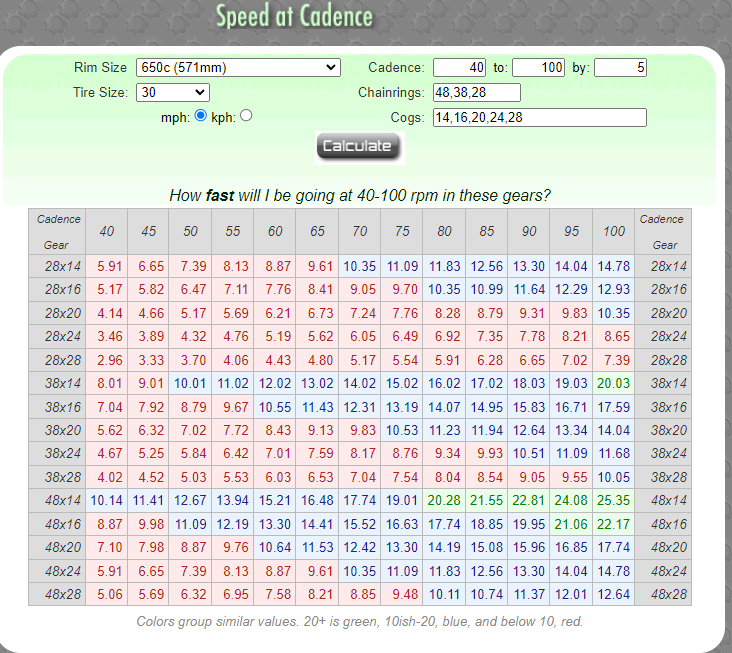Click the 'Rim Size' label
The width and height of the screenshot is (732, 653).
tap(100, 68)
